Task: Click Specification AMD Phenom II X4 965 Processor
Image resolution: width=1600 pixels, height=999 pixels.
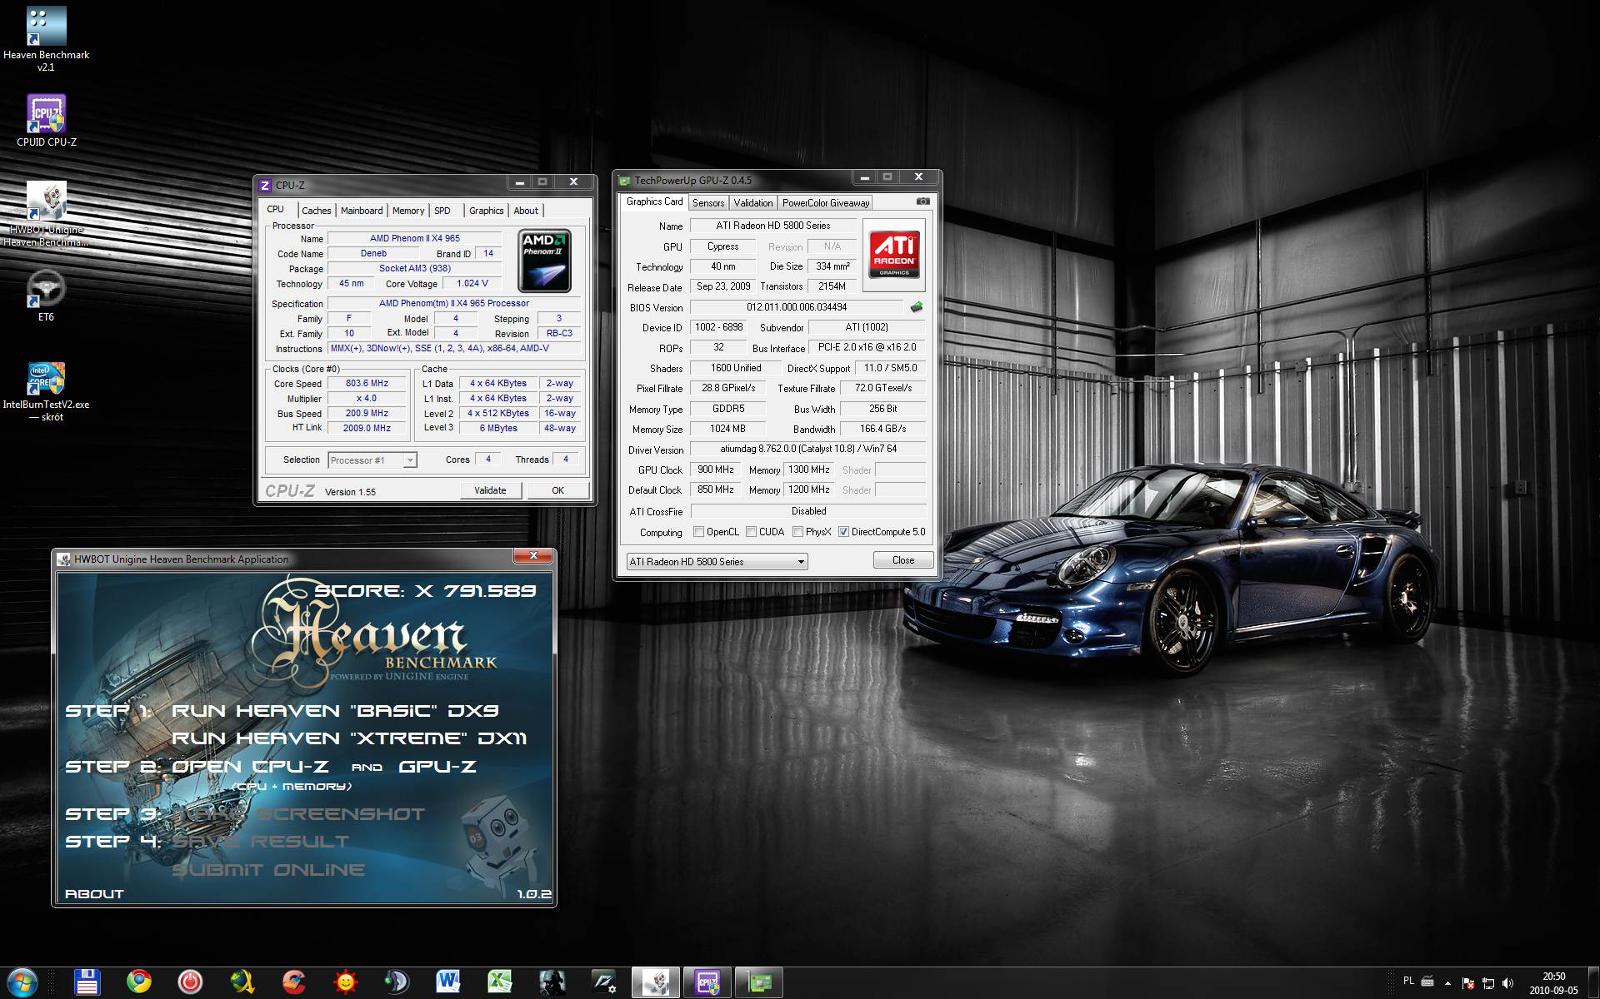Action: tap(454, 303)
